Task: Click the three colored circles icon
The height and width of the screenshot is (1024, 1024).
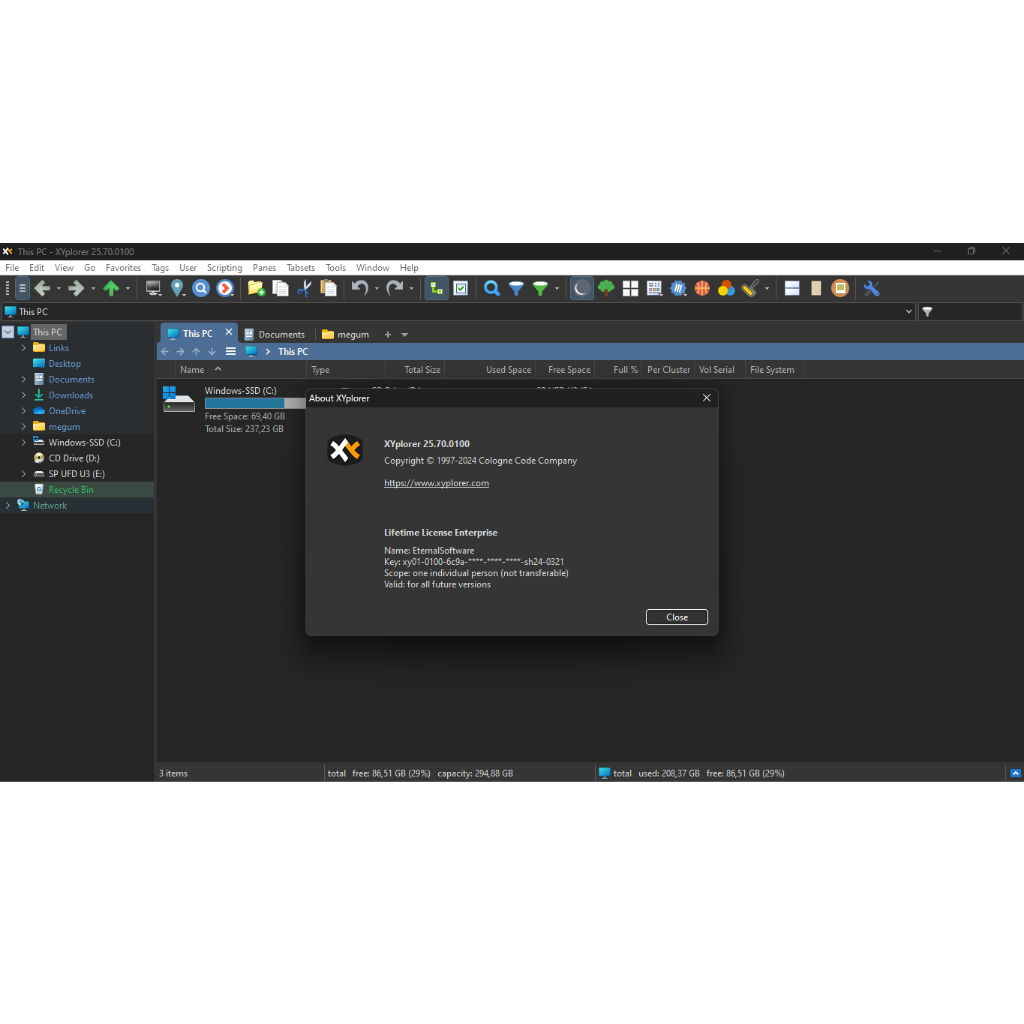Action: click(x=726, y=289)
